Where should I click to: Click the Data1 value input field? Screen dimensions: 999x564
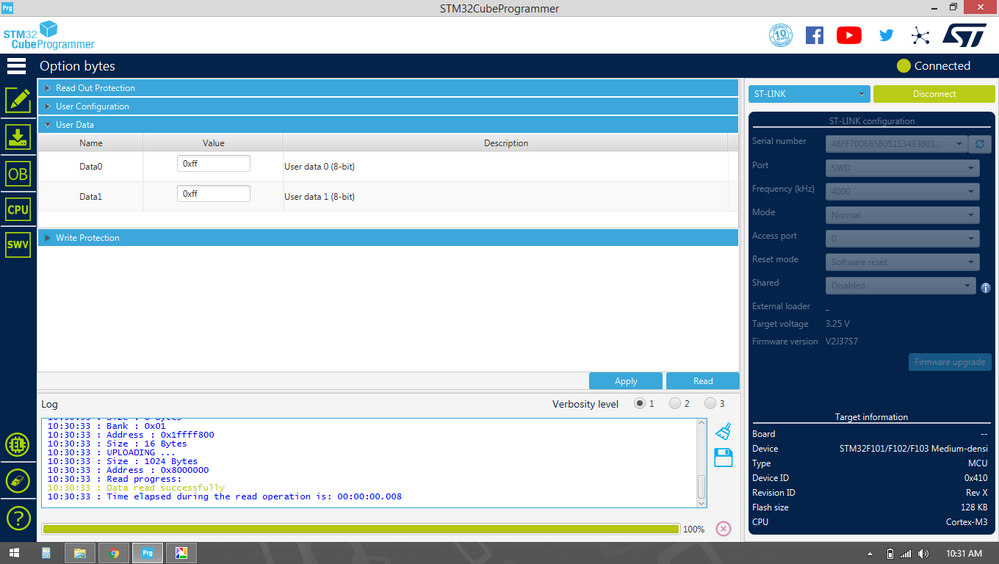tap(213, 194)
